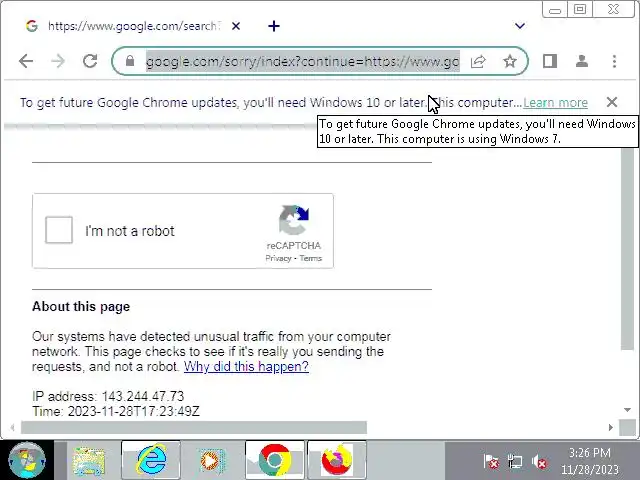Screen dimensions: 640x480
Task: Click the Time 2023-11-28T17:23:49Z text
Action: (x=116, y=411)
